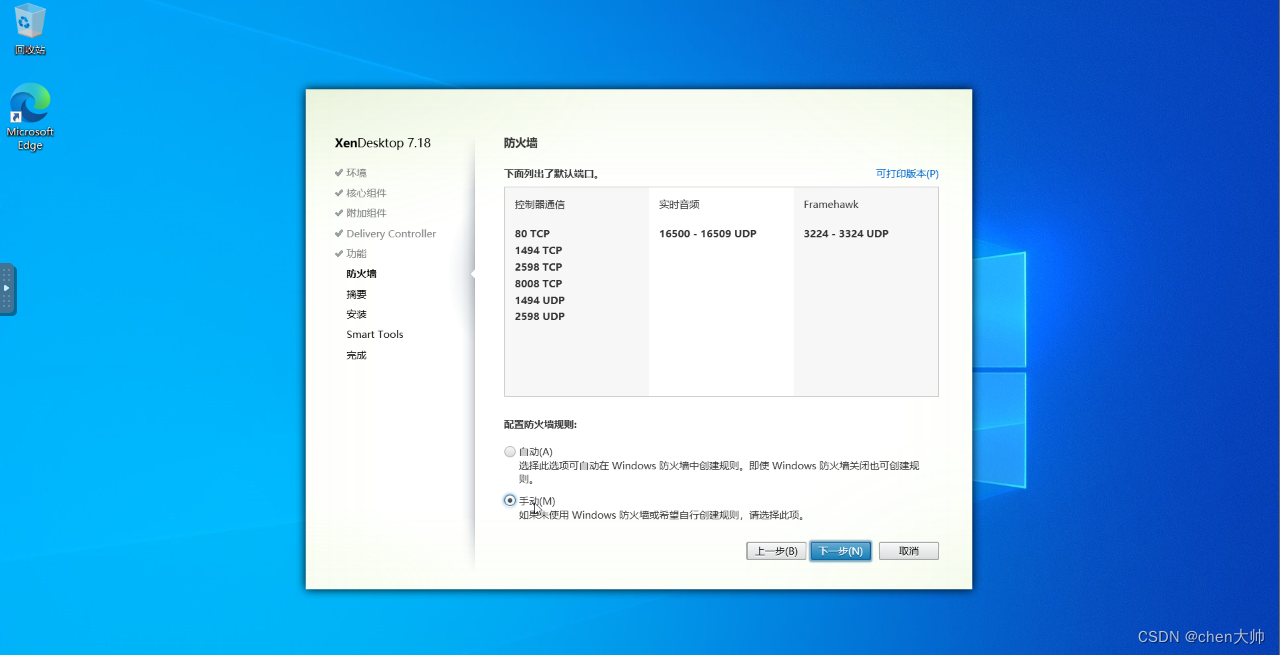
Task: Go to the Delivery Controller step
Action: (391, 234)
